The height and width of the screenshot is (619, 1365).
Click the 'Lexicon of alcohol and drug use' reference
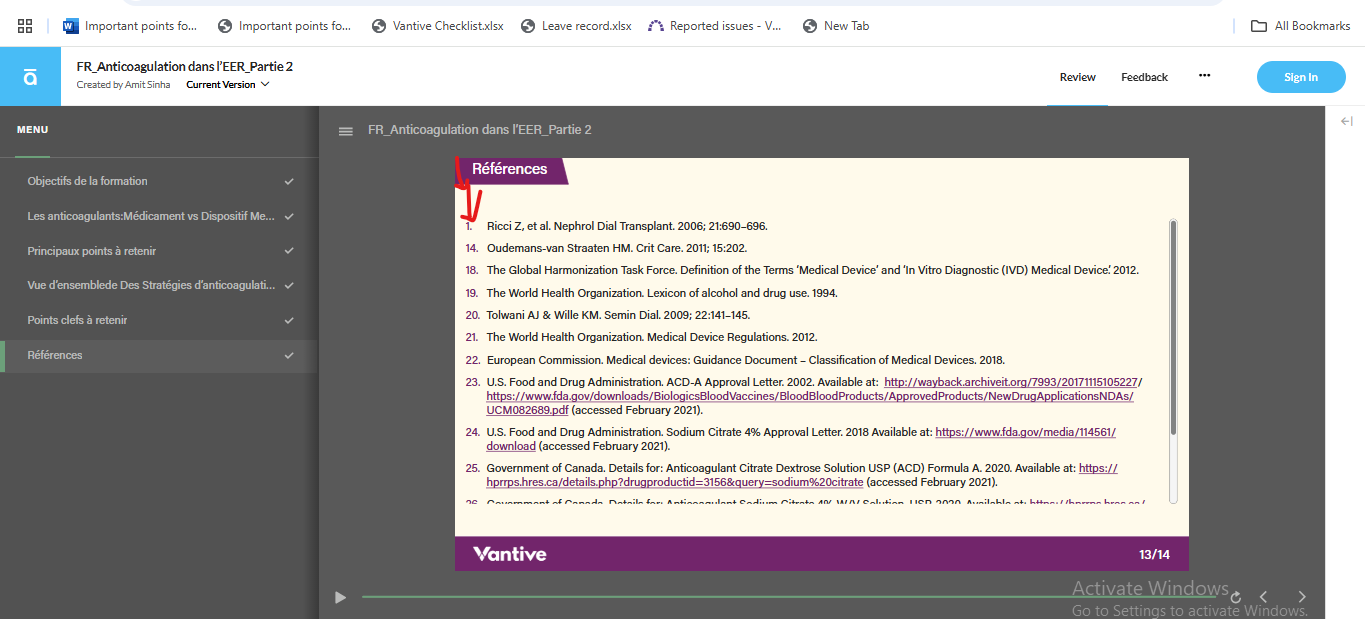(x=662, y=293)
